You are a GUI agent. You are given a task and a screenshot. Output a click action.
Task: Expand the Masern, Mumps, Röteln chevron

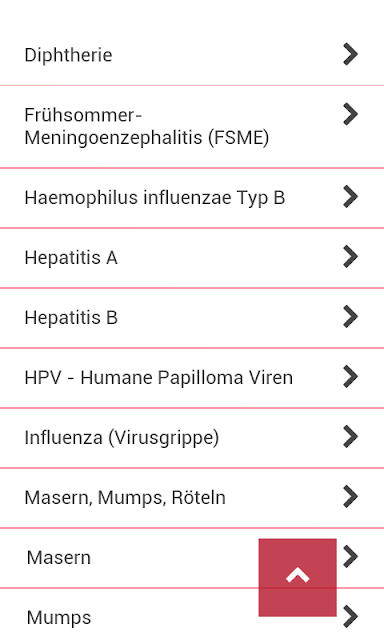pyautogui.click(x=351, y=496)
